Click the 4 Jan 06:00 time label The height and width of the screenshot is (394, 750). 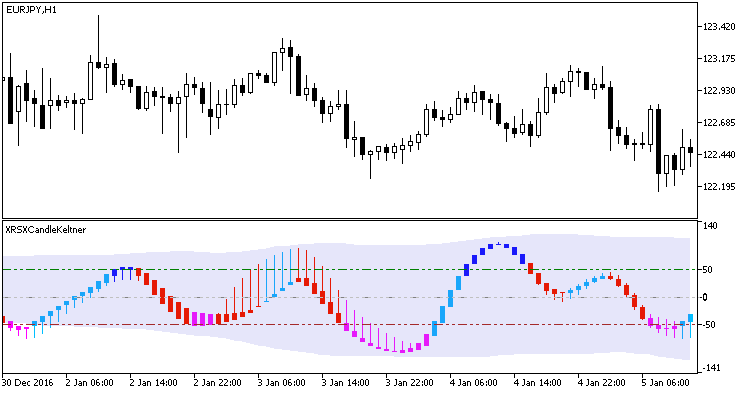(474, 383)
